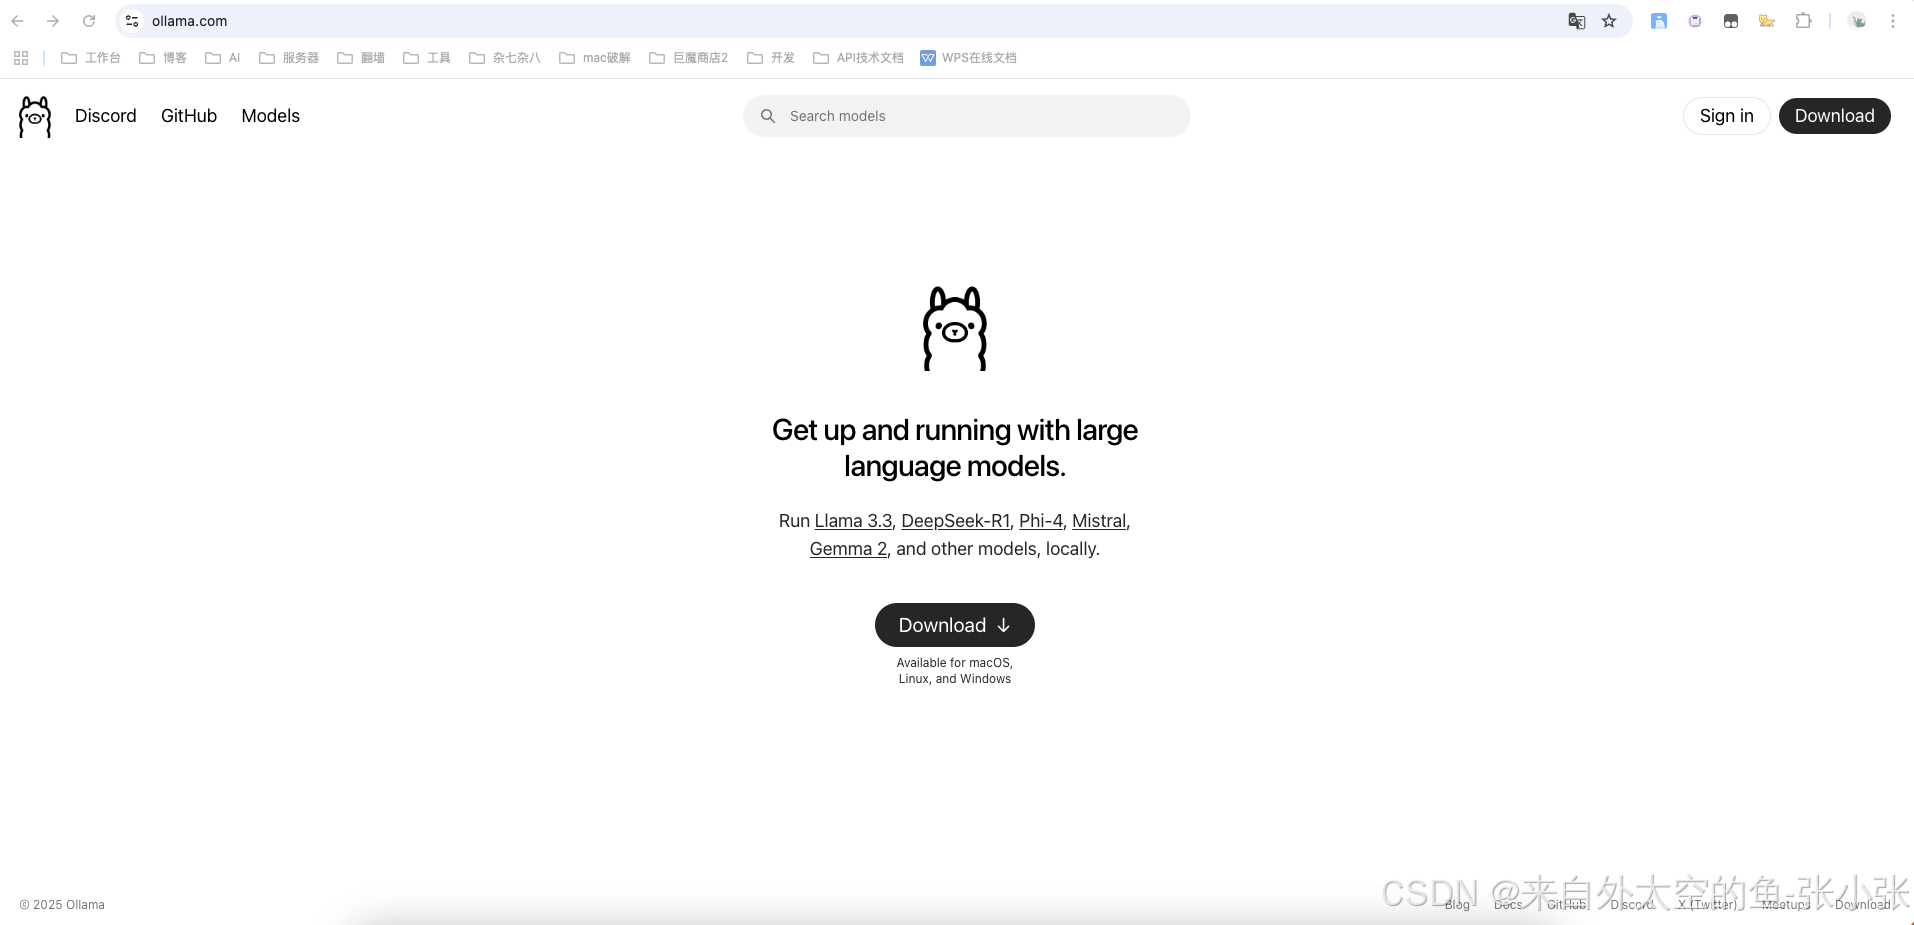Open the blue extension icon in toolbar
The width and height of the screenshot is (1914, 925).
tap(1659, 21)
